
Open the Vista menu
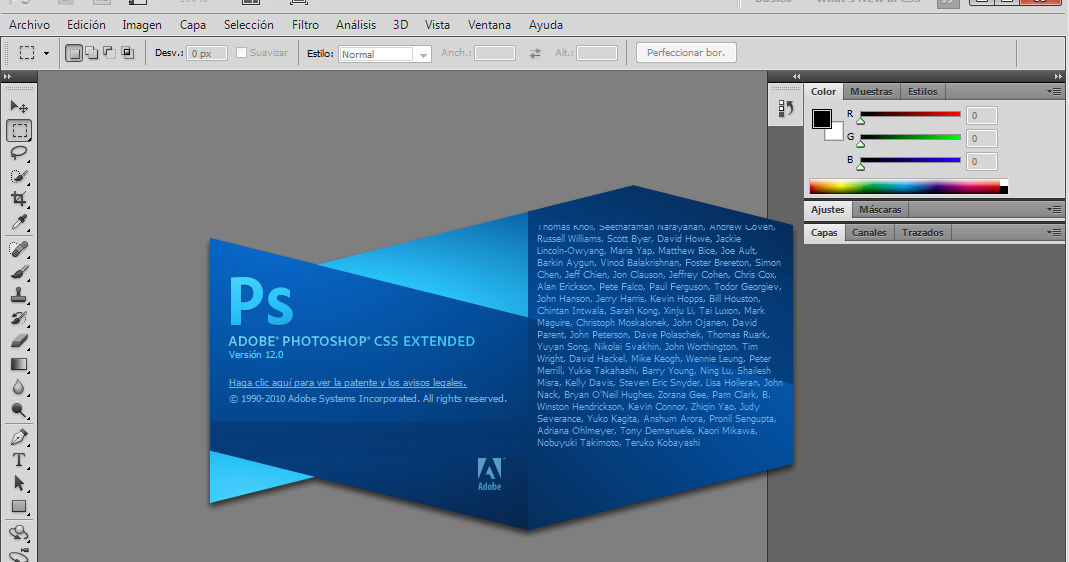point(437,25)
